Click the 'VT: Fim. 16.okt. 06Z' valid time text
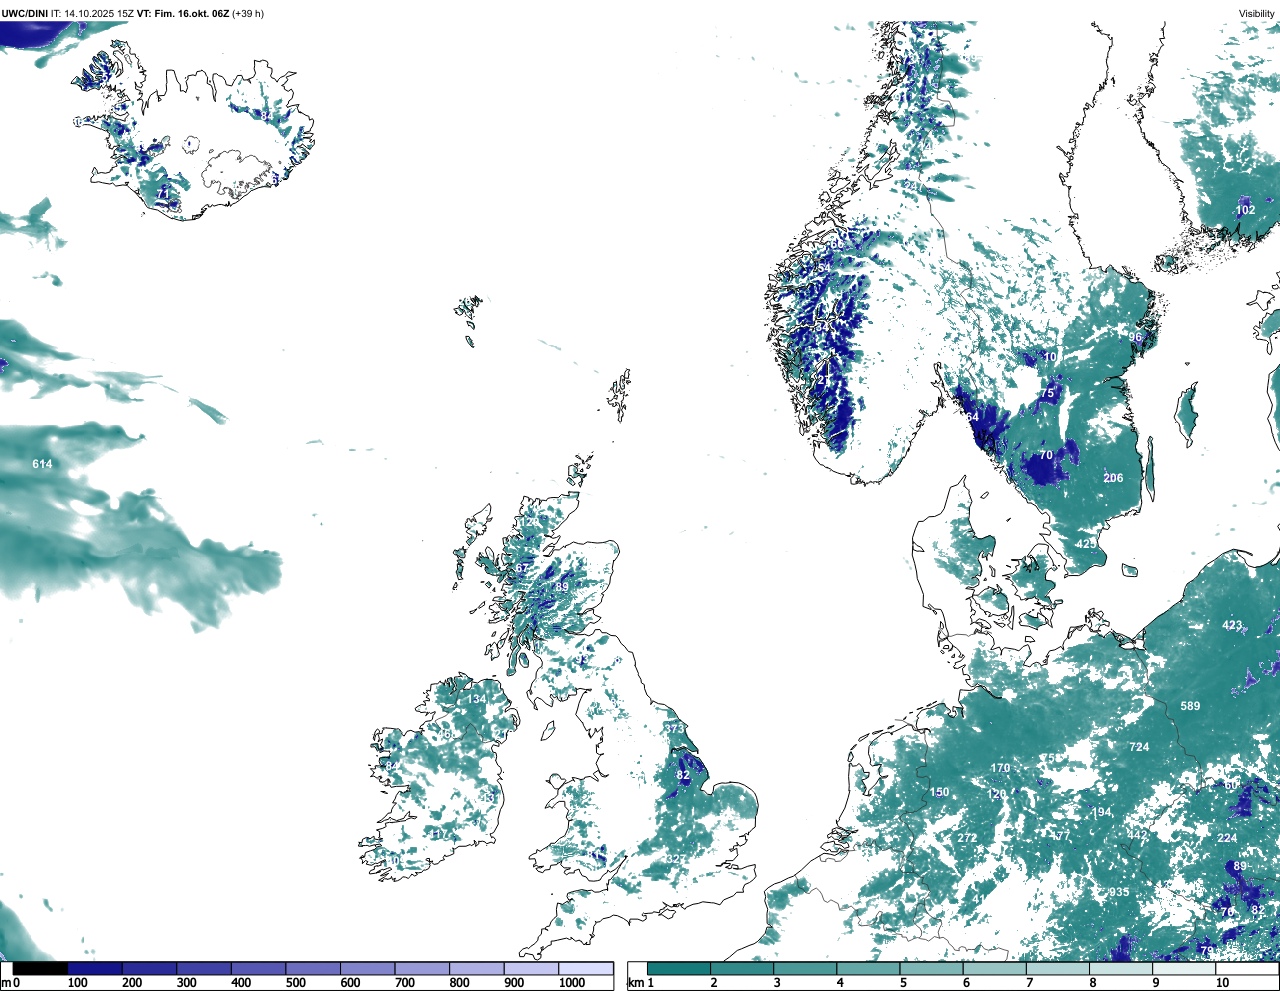 [183, 14]
